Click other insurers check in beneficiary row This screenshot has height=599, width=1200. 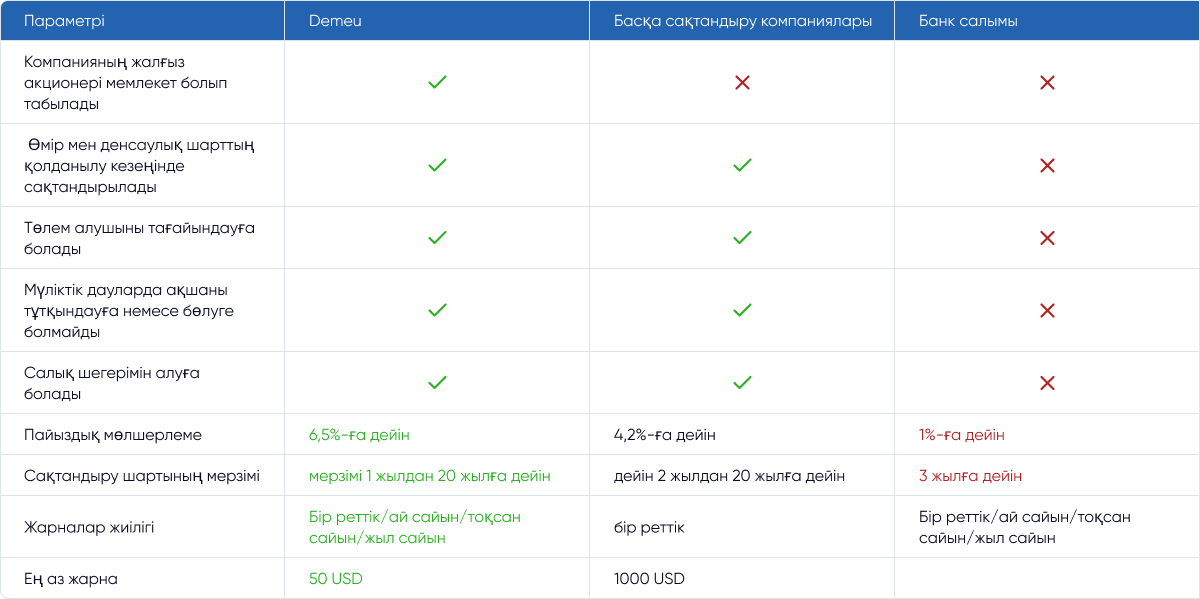coord(742,238)
